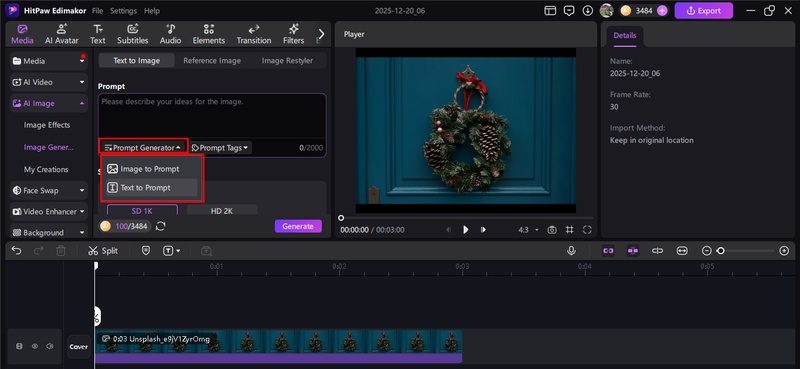
Task: Click the Generate button
Action: (298, 226)
